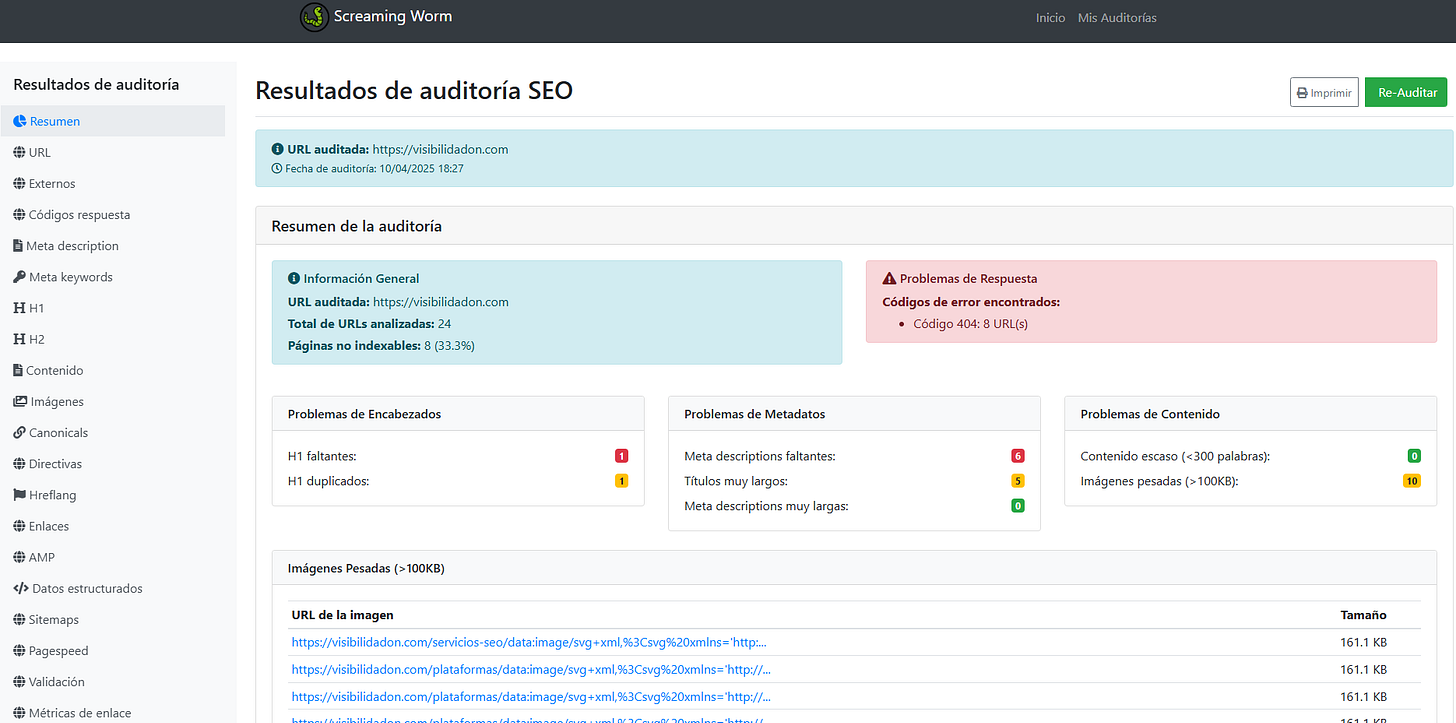Click the code icon for Datos estructurados

point(20,589)
